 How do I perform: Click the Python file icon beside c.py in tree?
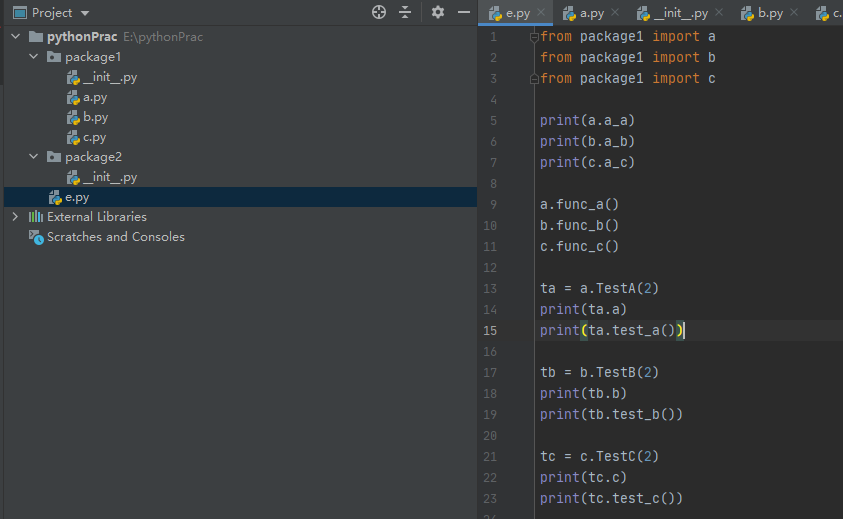[x=73, y=138]
